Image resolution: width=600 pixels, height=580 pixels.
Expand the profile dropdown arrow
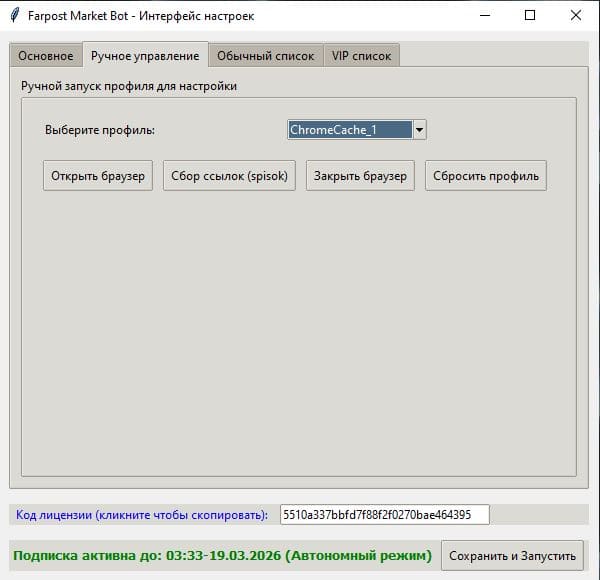[419, 130]
